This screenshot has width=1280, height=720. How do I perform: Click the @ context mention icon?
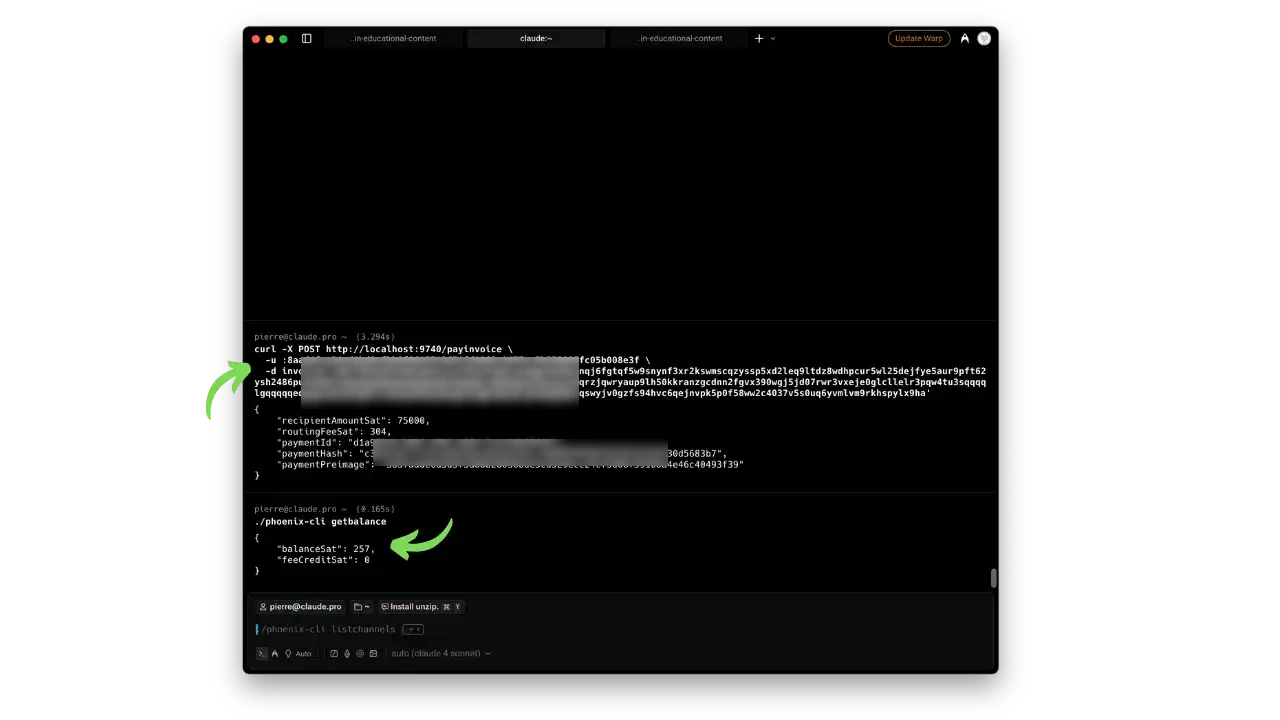(x=360, y=653)
